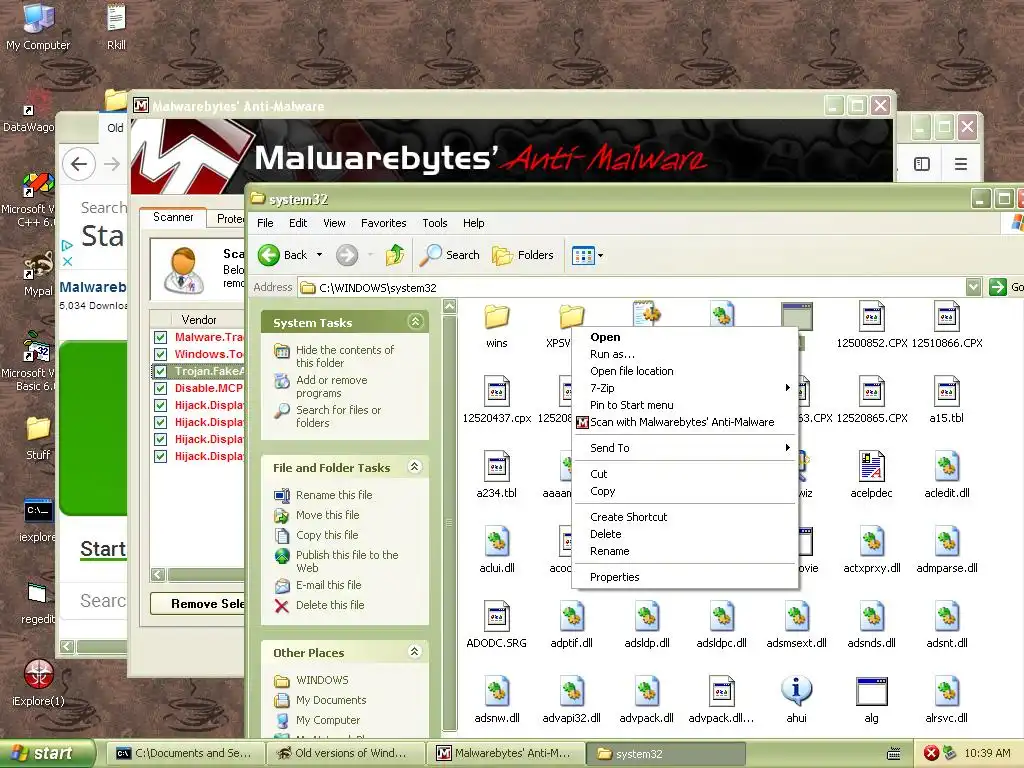Collapse the Other Places panel

(415, 651)
